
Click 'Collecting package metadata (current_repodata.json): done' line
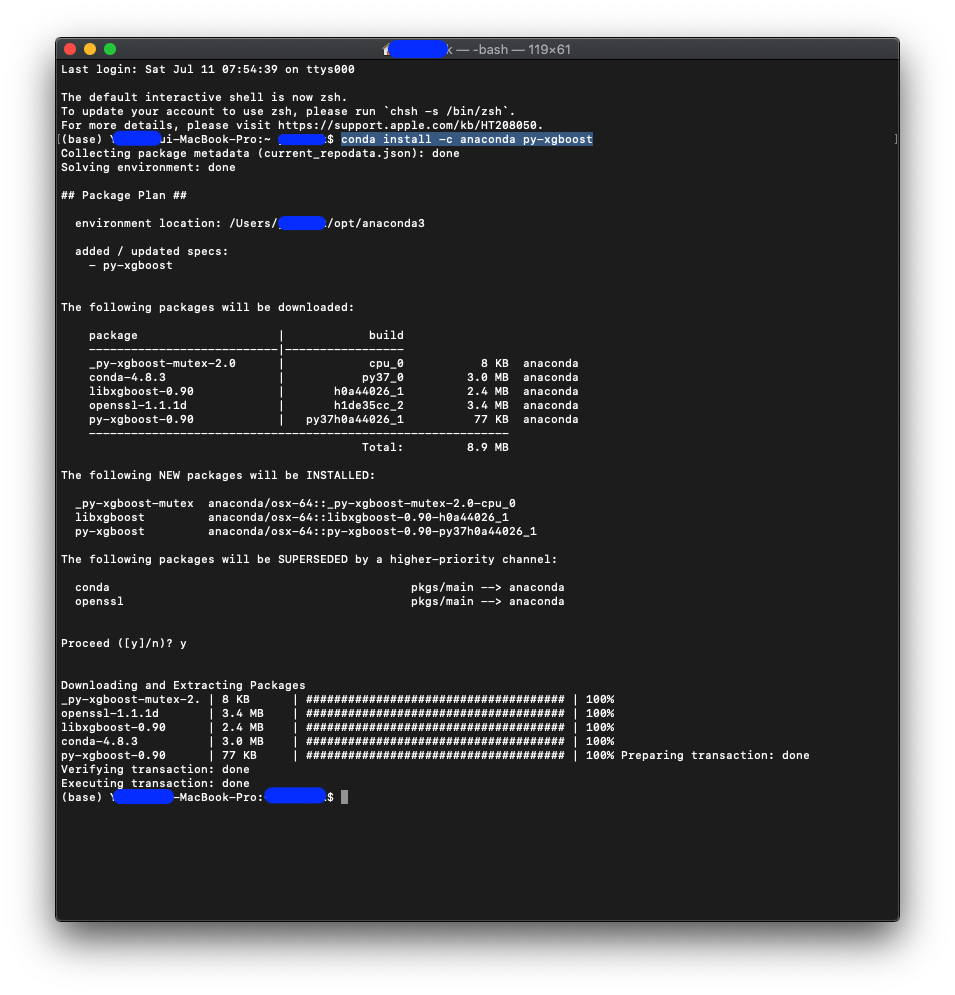[x=260, y=153]
